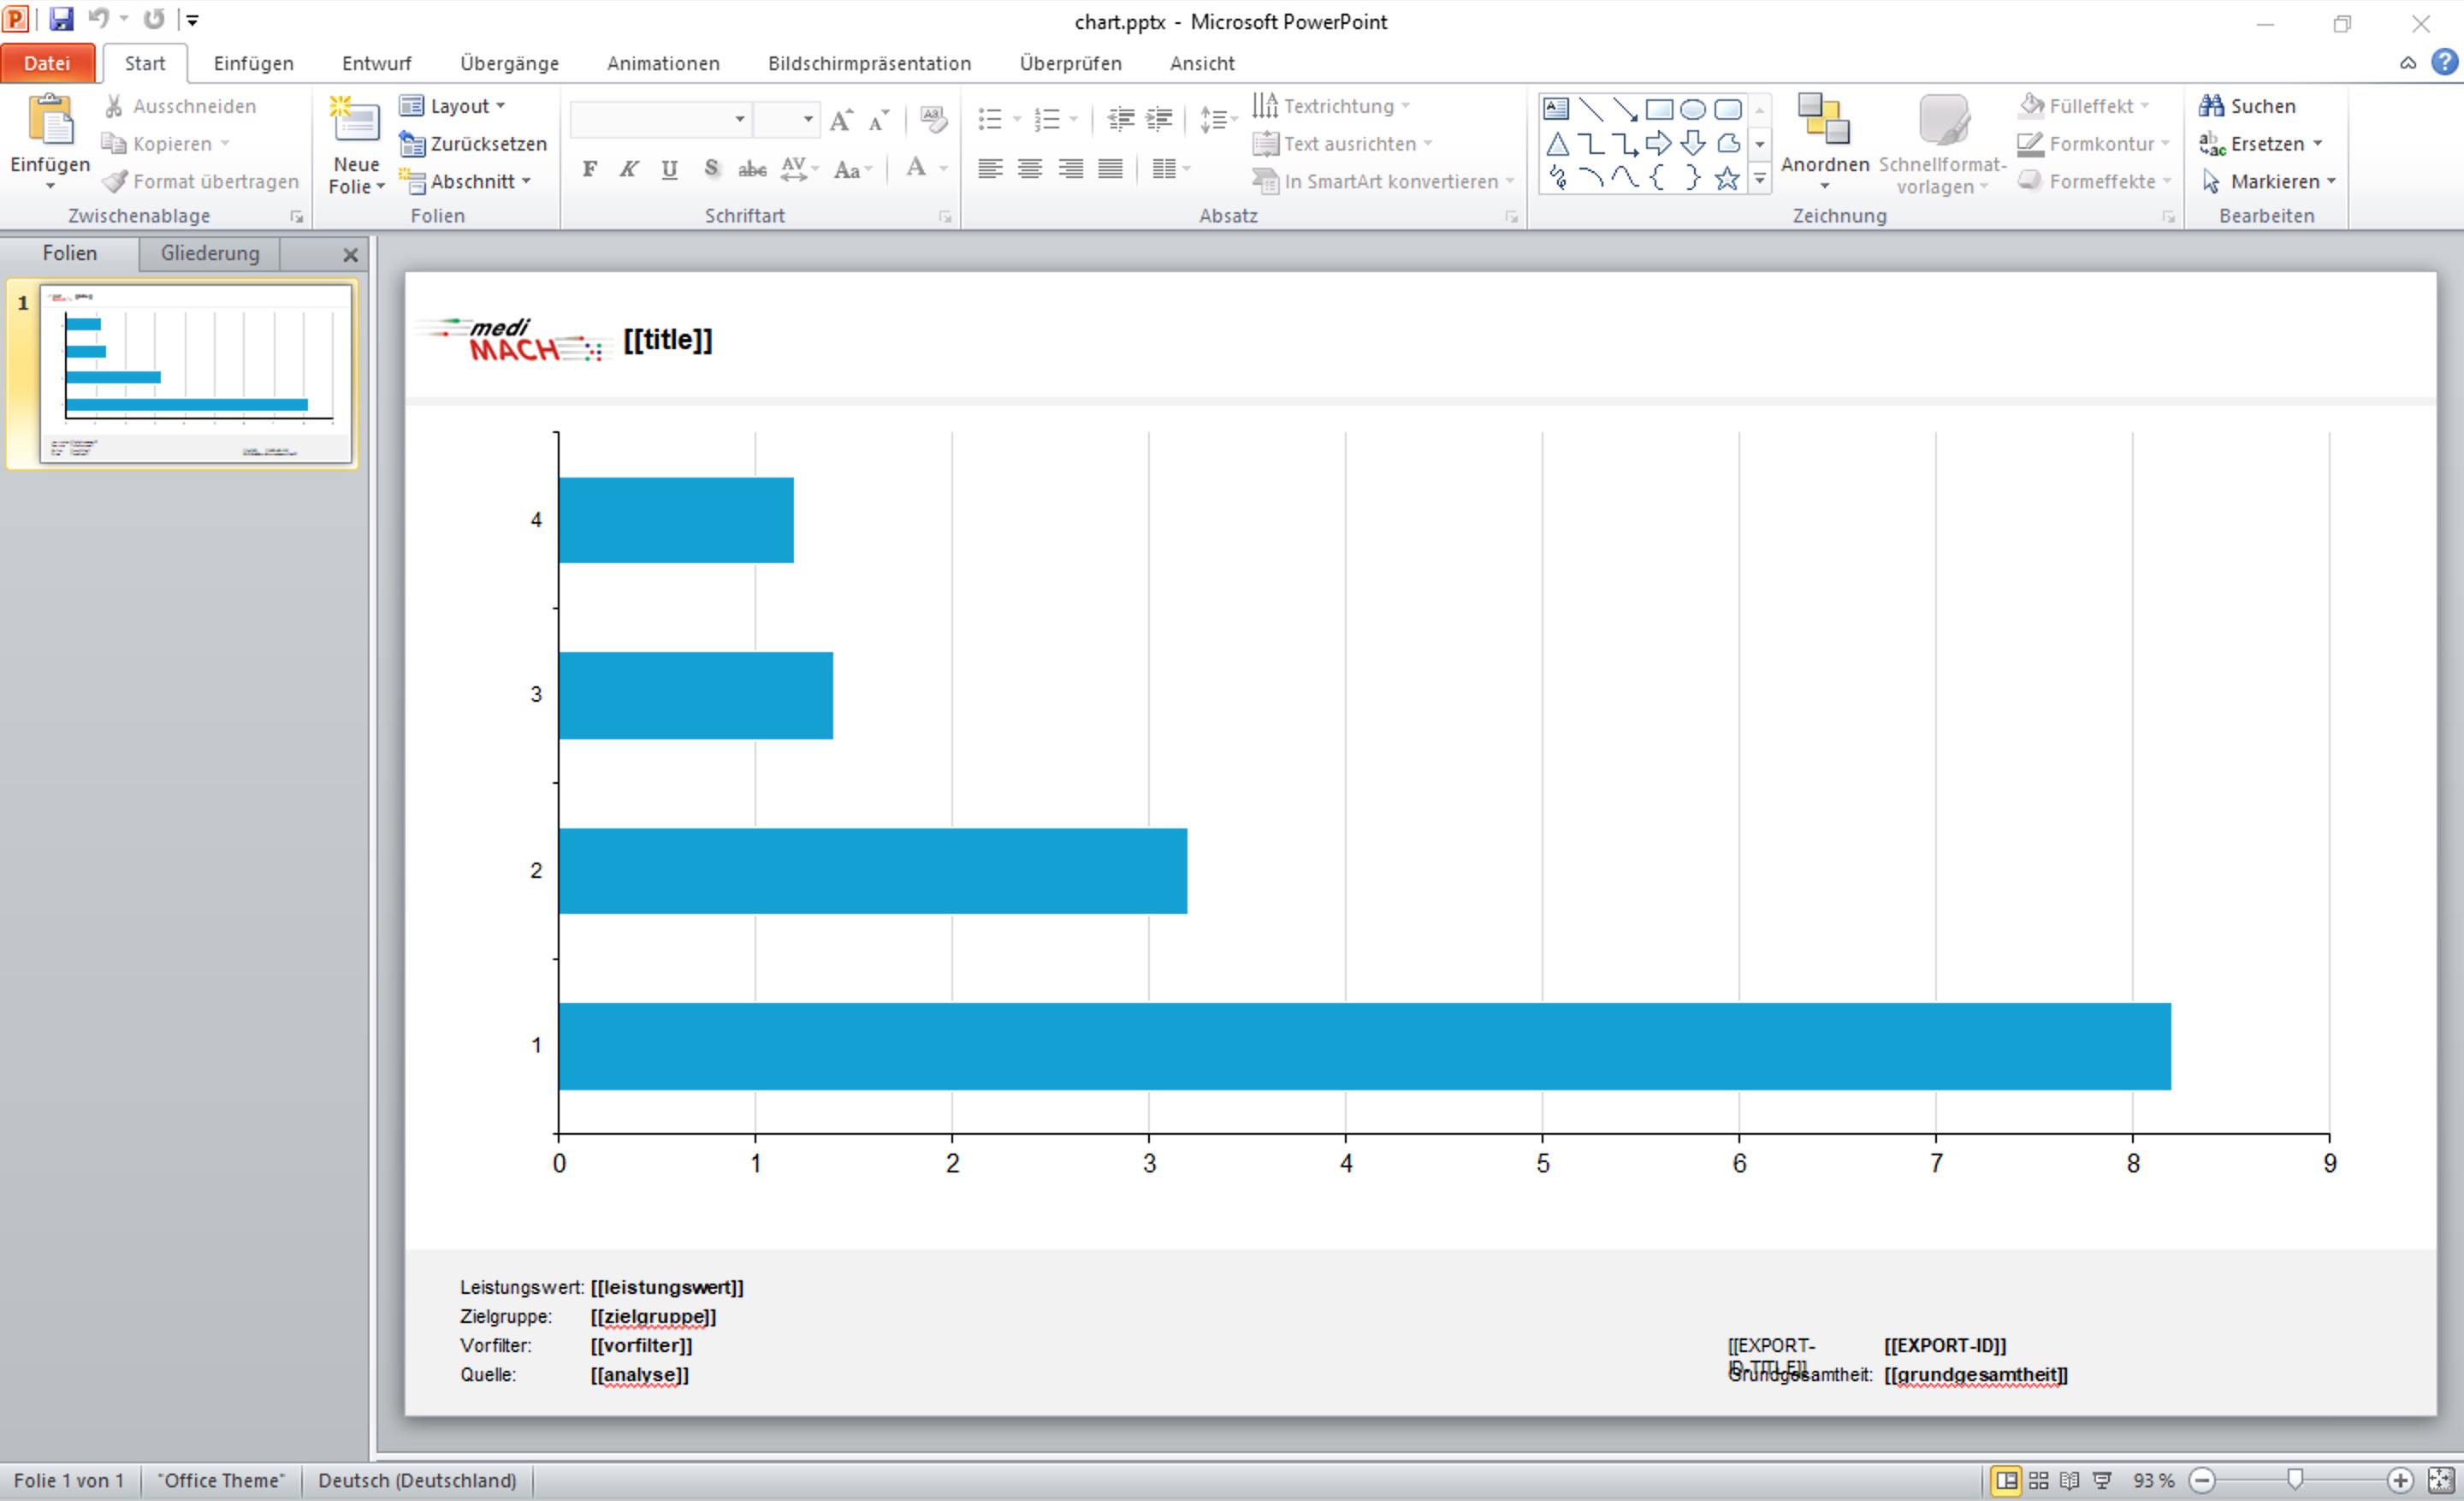
Task: Open the Übergänge ribbon tab
Action: pos(510,63)
